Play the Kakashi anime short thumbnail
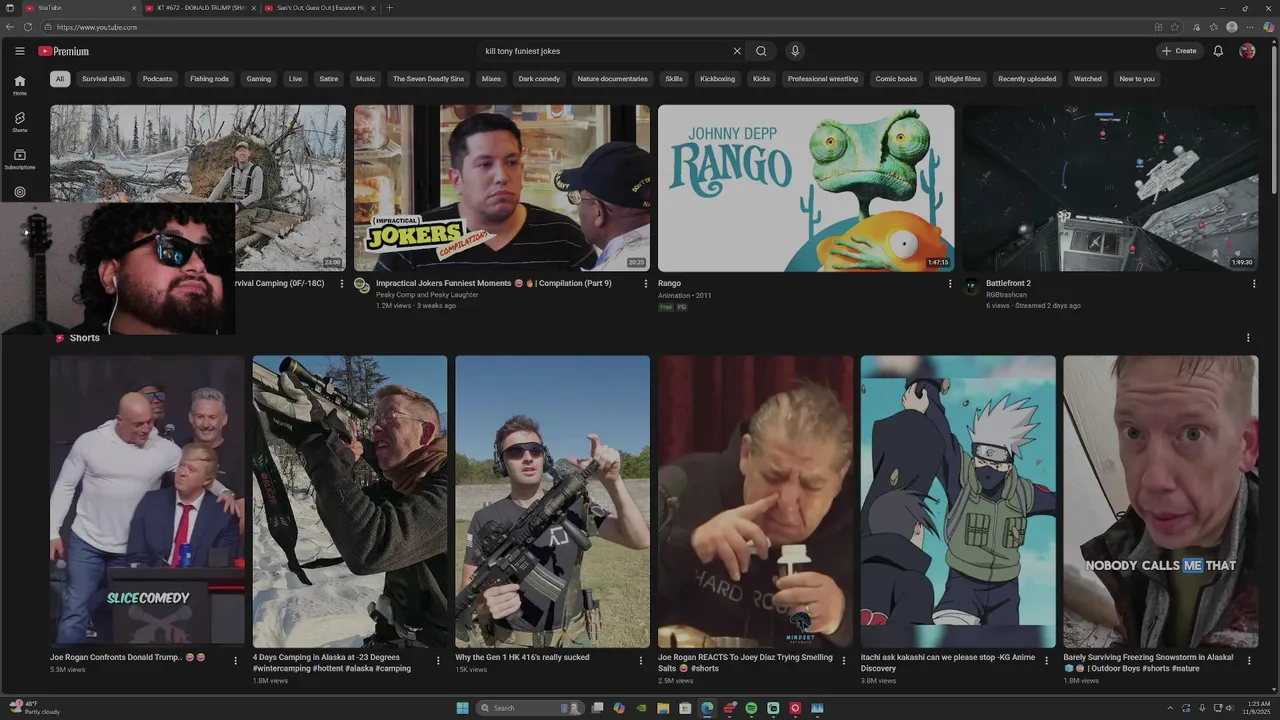Viewport: 1280px width, 720px height. (x=958, y=501)
